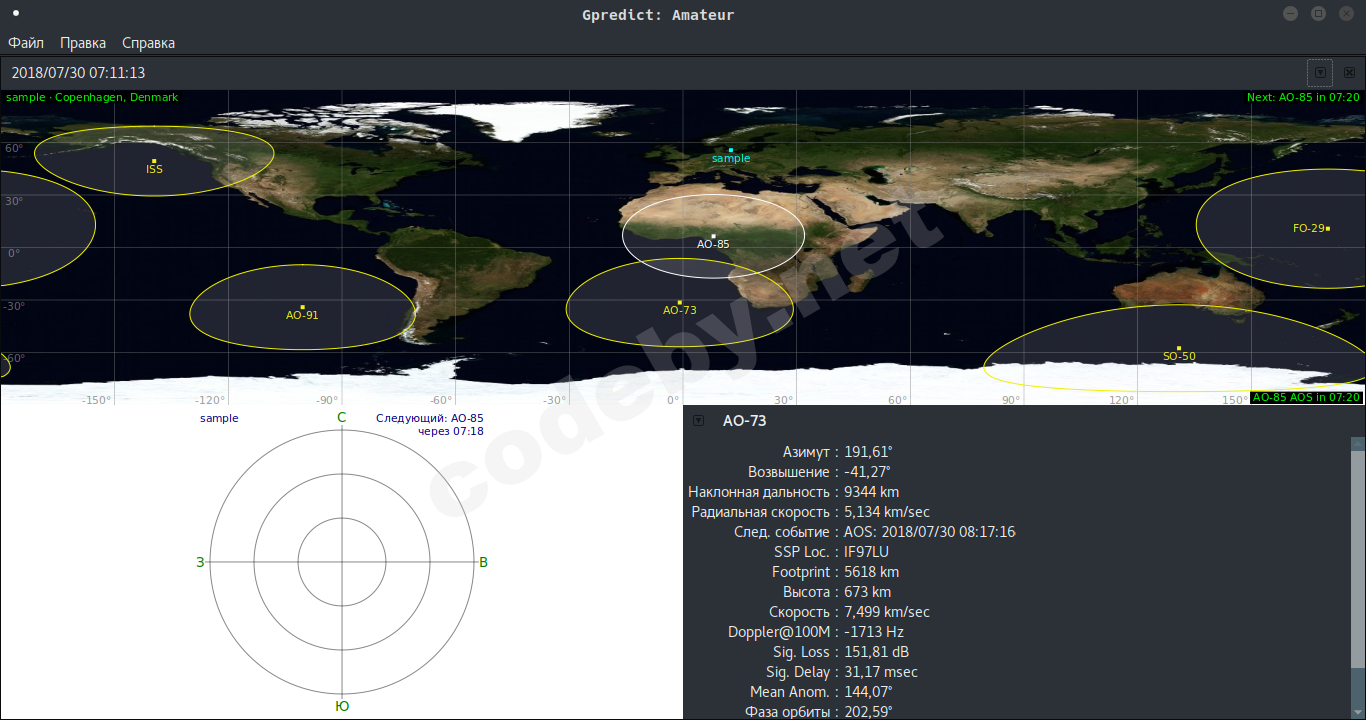Click the AO-73 satellite marker on map

click(680, 302)
